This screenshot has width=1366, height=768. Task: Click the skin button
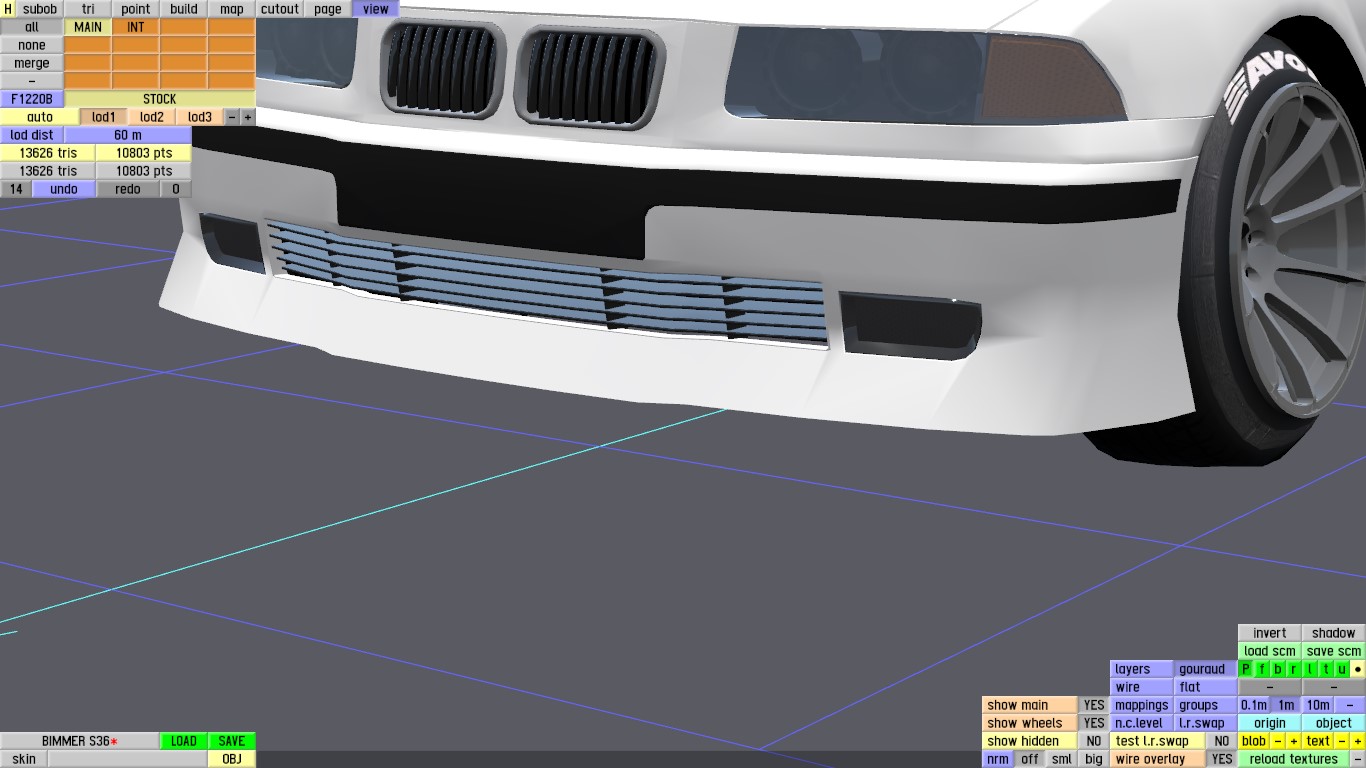(x=24, y=759)
